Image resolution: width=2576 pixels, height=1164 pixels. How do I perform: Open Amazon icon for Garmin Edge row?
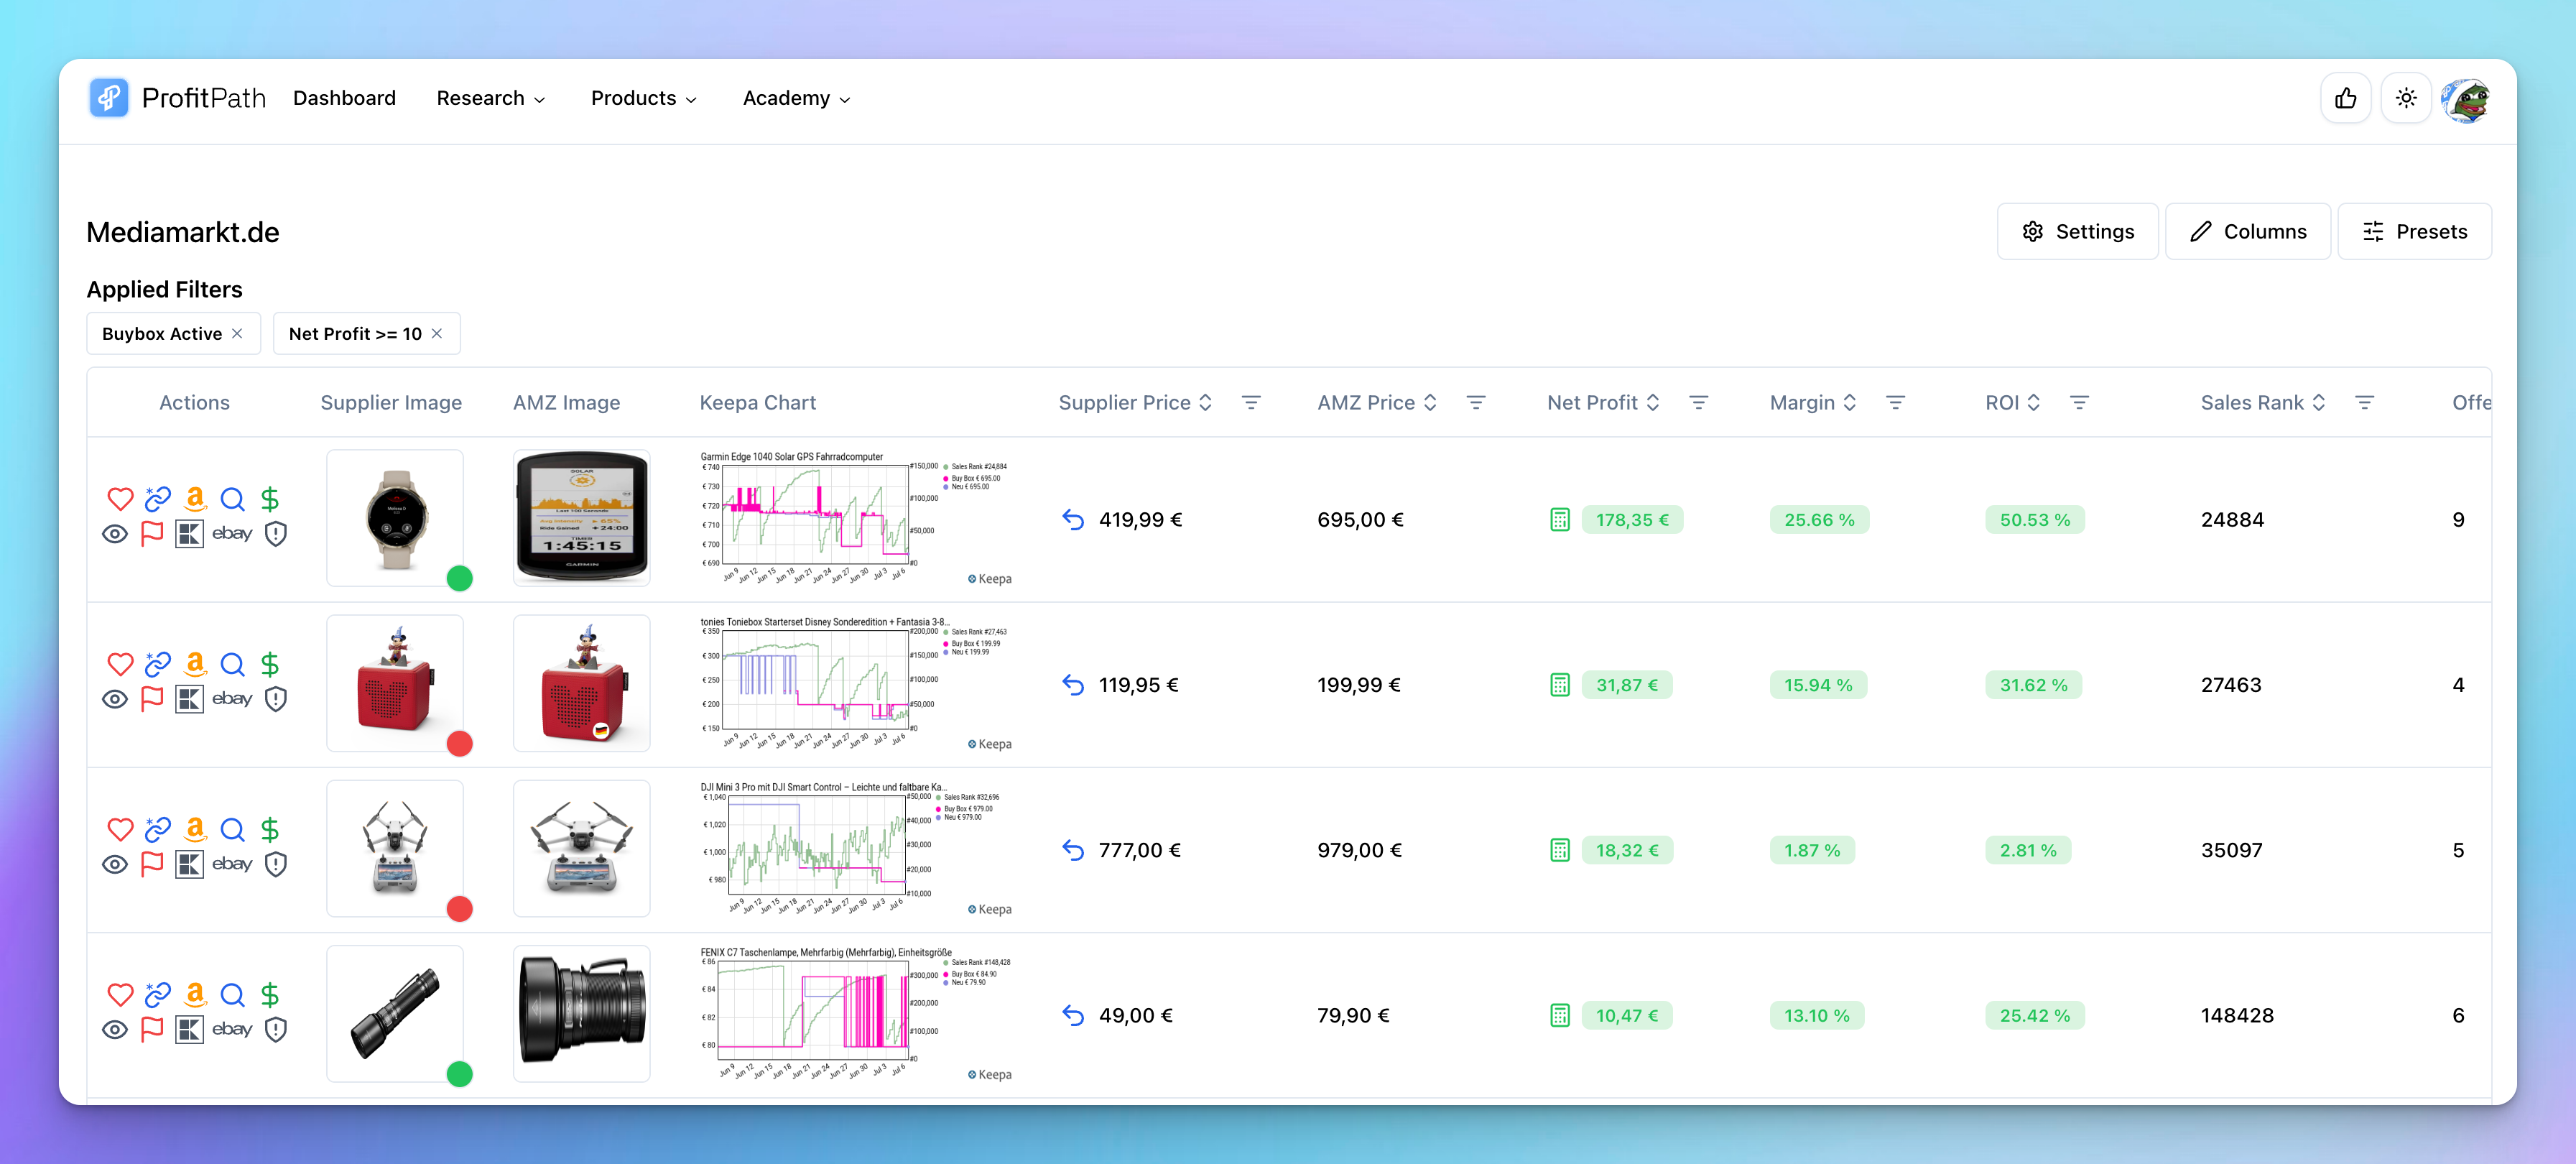click(x=196, y=499)
